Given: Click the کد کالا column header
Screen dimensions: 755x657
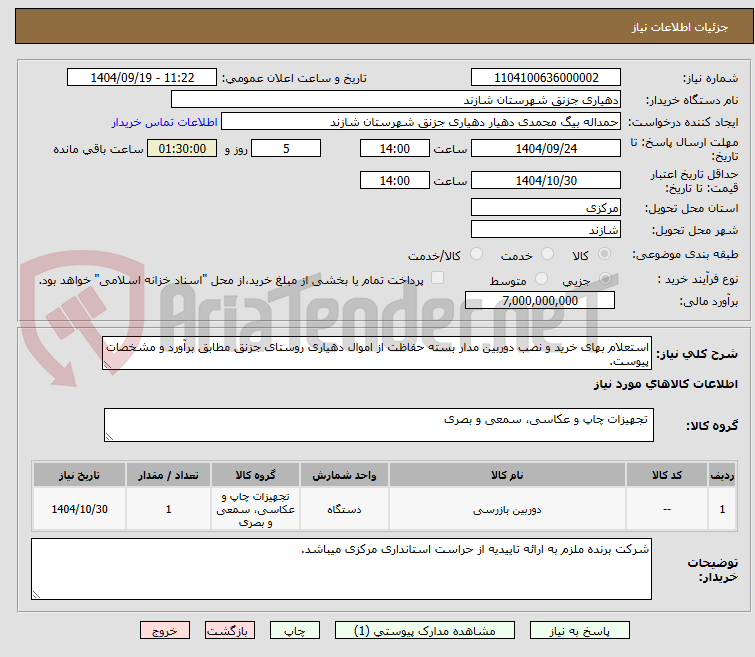Looking at the screenshot, I should tap(667, 475).
